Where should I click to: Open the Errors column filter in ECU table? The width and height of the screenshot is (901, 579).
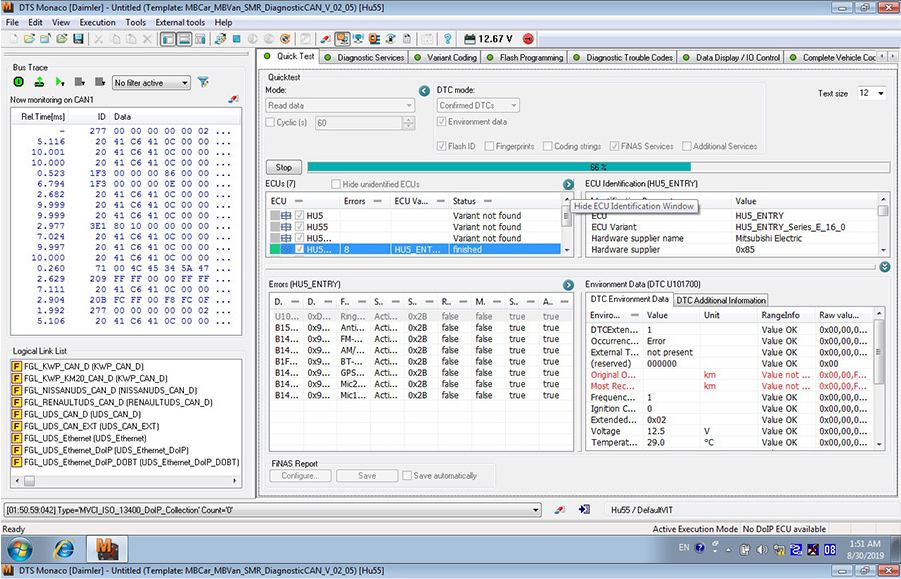pyautogui.click(x=377, y=202)
